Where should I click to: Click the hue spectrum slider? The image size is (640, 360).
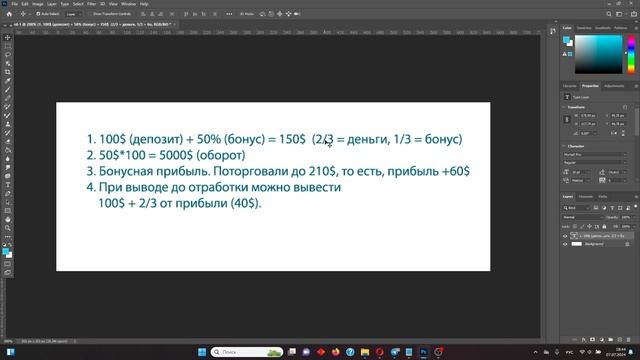click(x=631, y=54)
